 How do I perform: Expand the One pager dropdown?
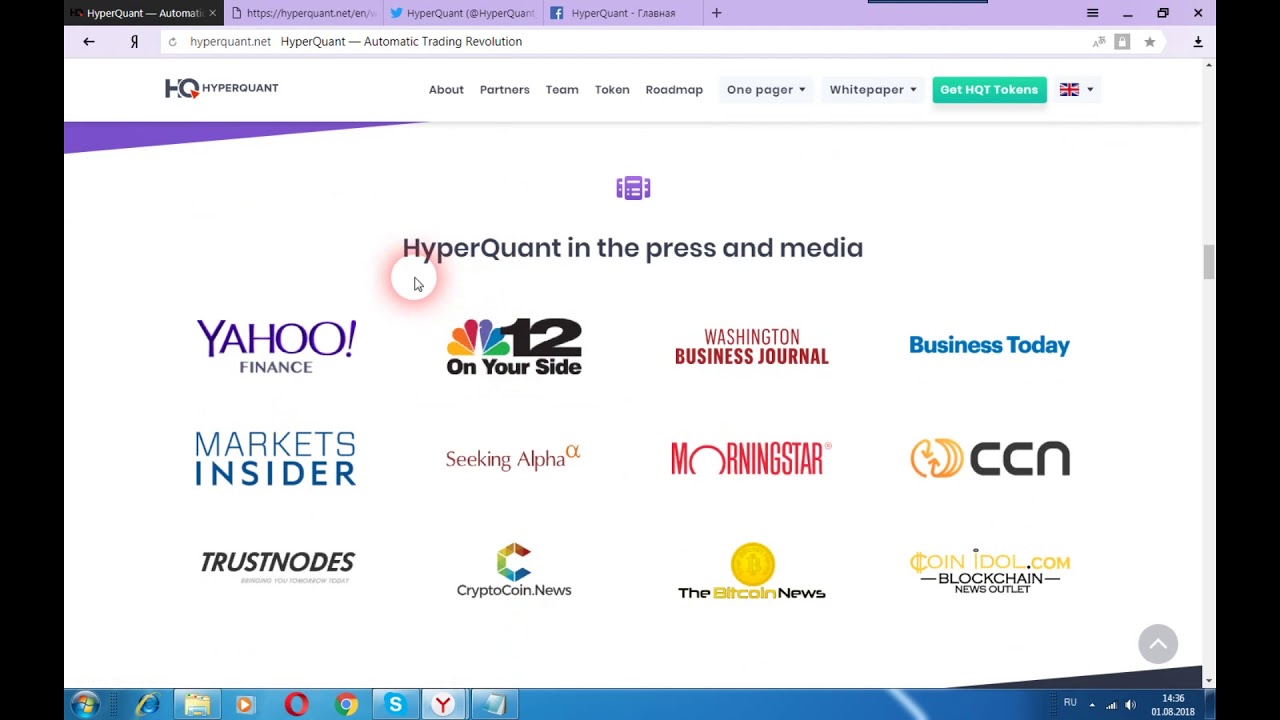click(766, 90)
